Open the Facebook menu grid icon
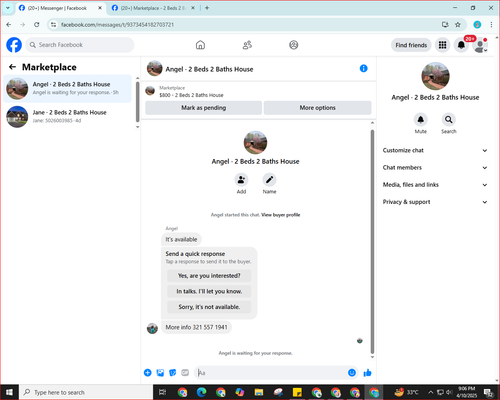Screen dimensions: 500x400 (442, 45)
